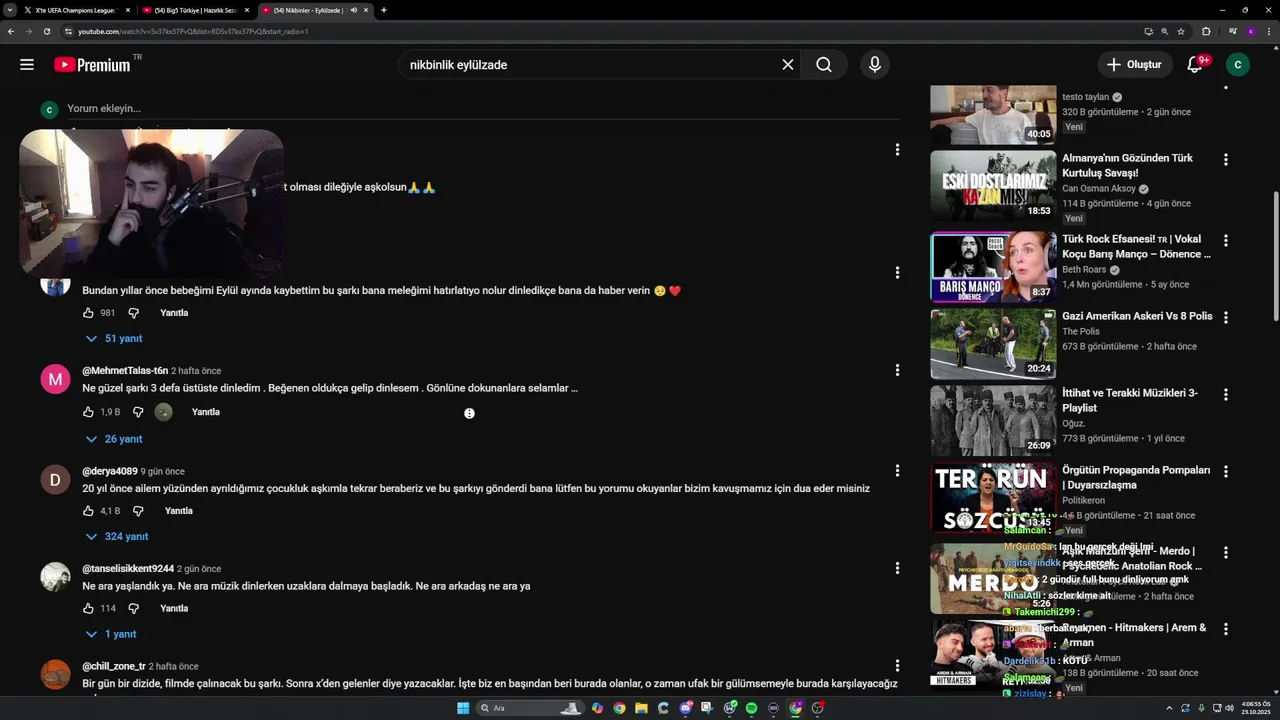
Task: Open menu for Gazi Amerikan Askeri video
Action: click(x=1226, y=318)
